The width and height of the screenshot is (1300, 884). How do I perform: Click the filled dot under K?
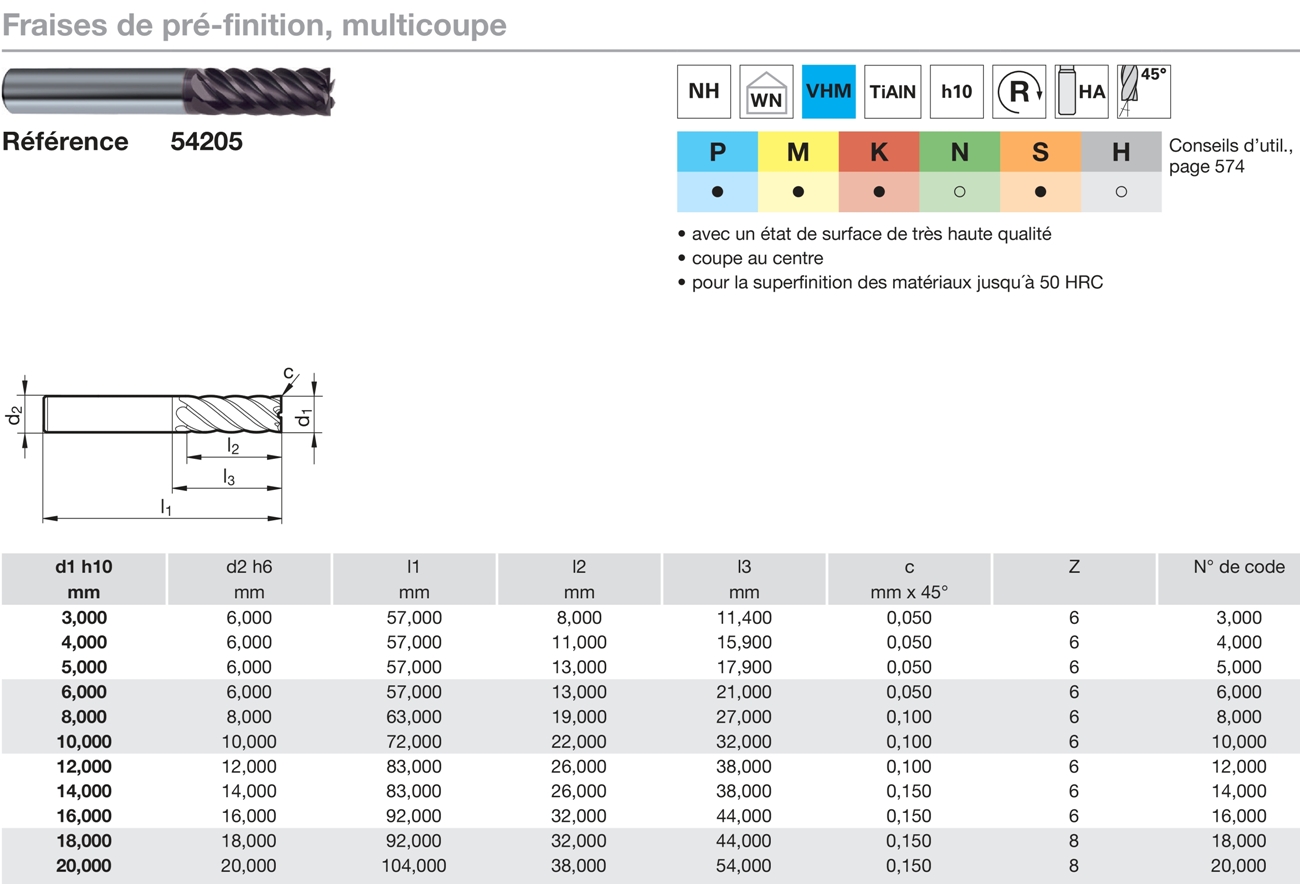879,192
